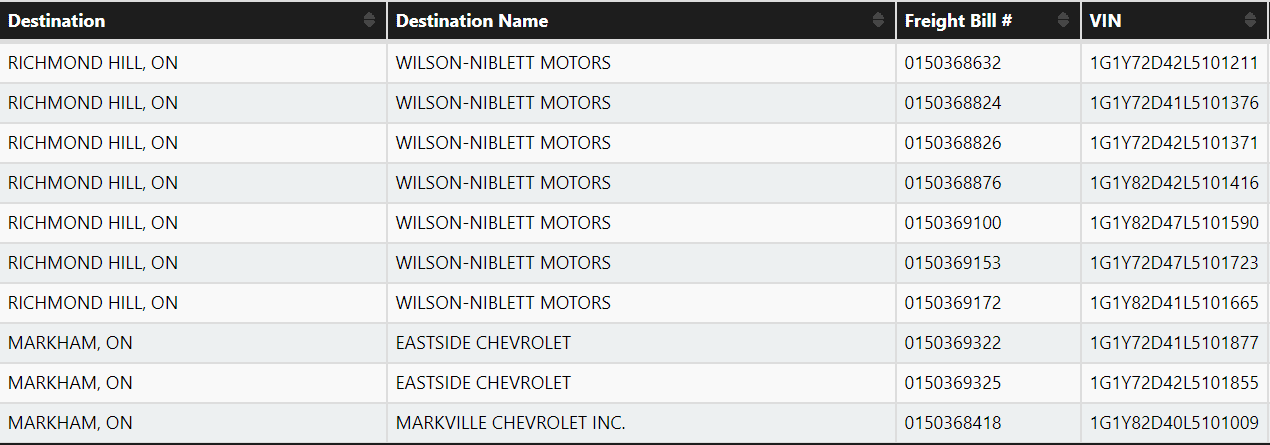Click the VIN header label

click(x=1105, y=21)
